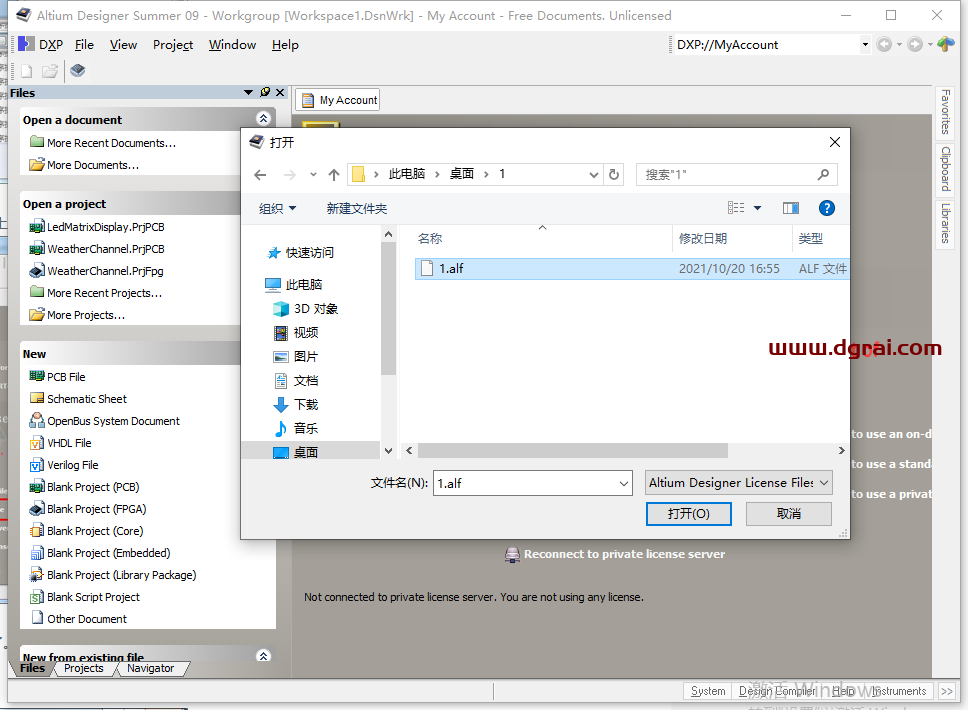Image resolution: width=968 pixels, height=710 pixels.
Task: Click the up-arrow parent folder icon
Action: coord(334,174)
